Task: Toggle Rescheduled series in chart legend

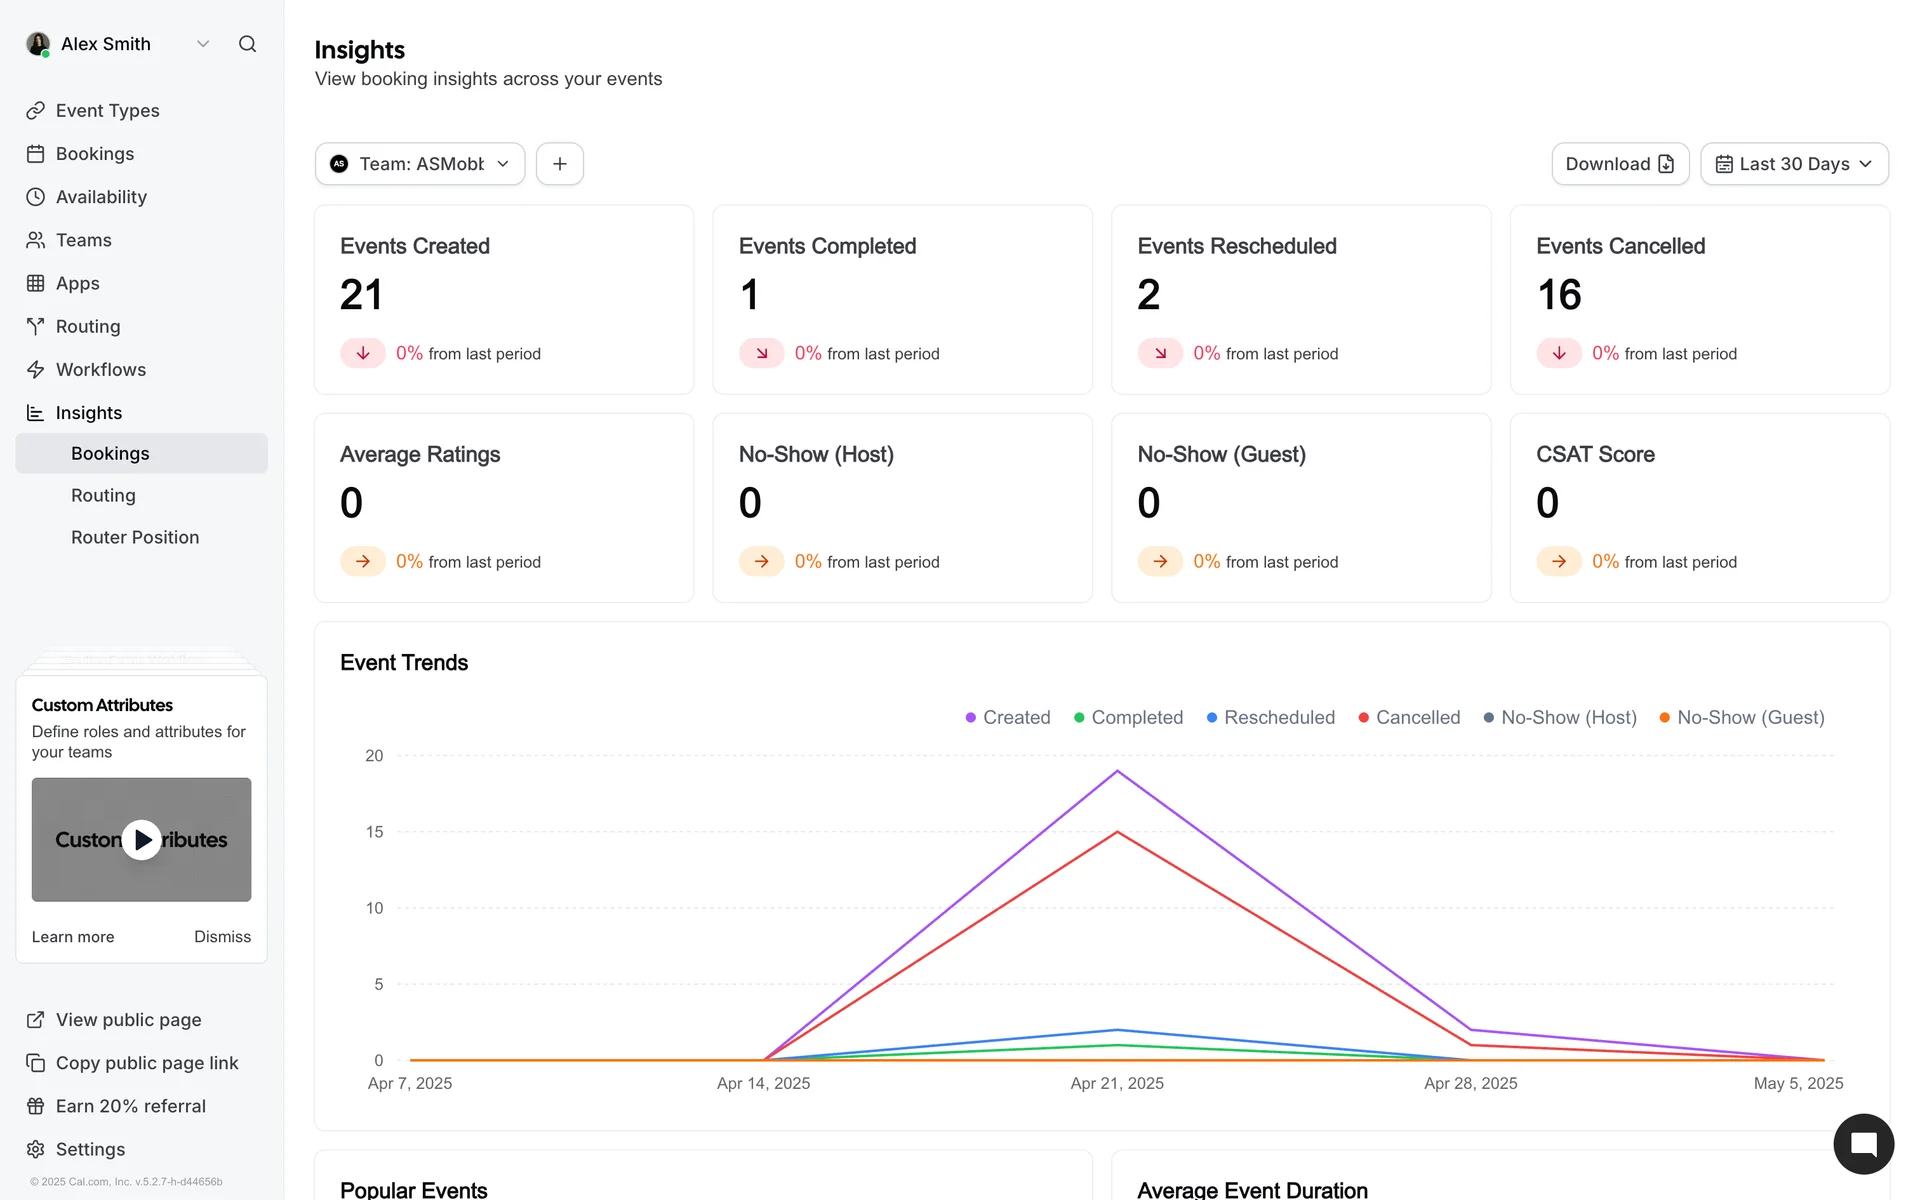Action: point(1270,718)
